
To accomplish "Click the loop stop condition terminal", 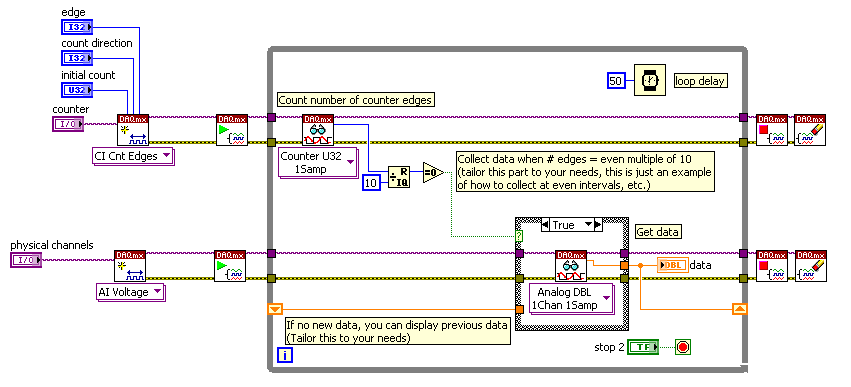I will tap(683, 347).
